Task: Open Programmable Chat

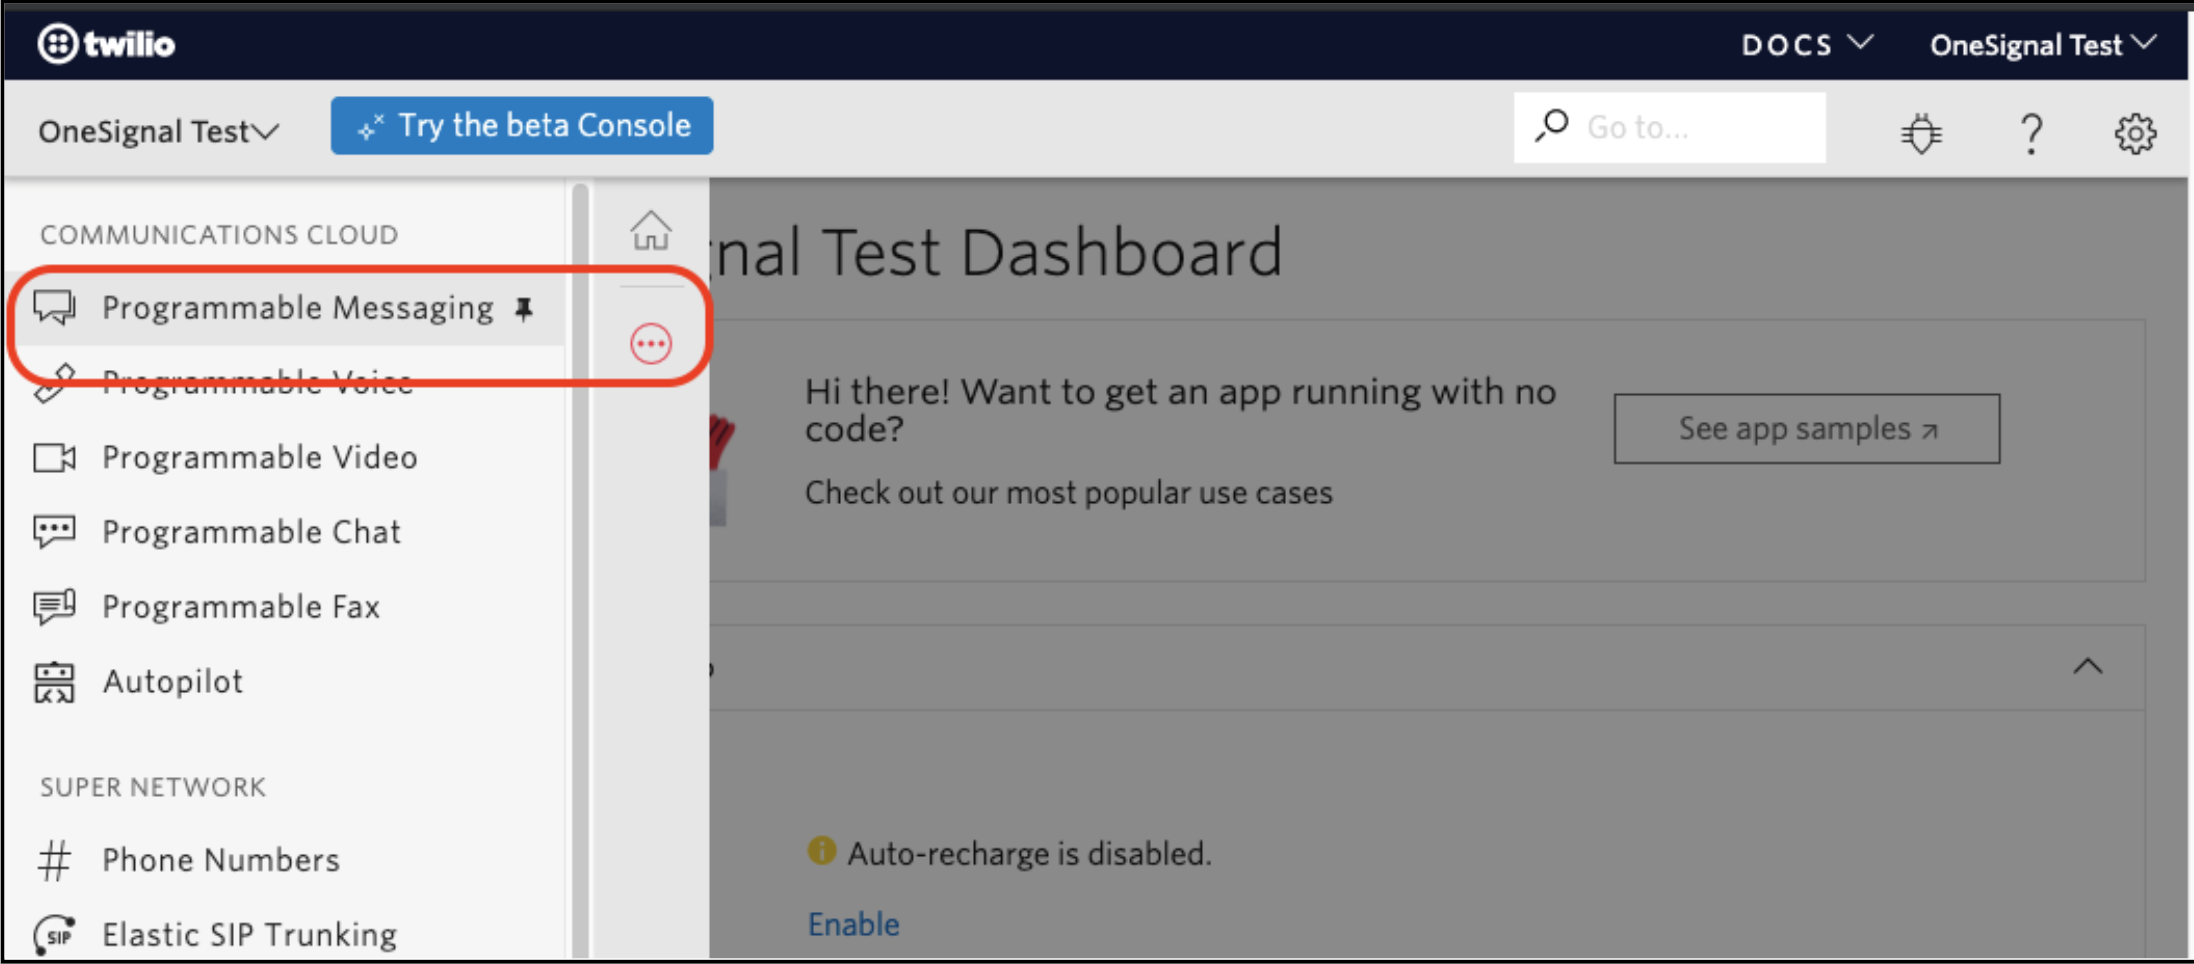Action: pos(252,532)
